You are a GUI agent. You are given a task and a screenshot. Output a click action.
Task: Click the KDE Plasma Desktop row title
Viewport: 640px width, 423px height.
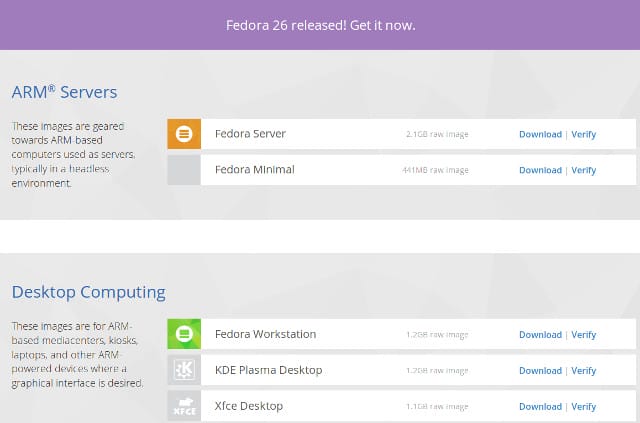269,370
